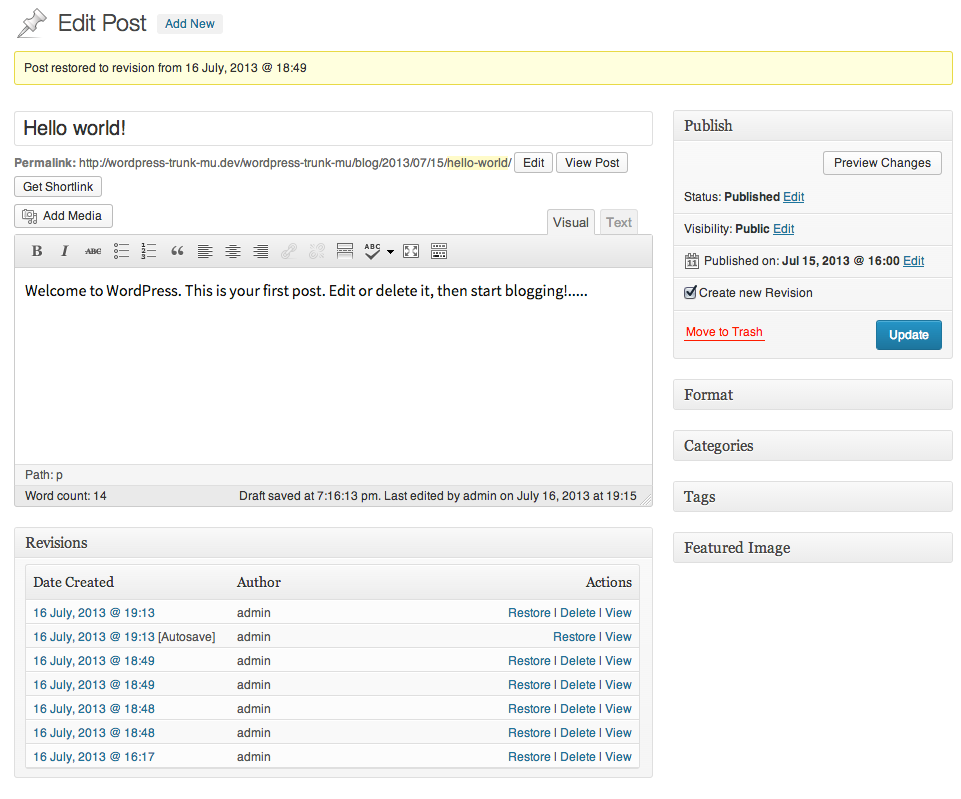Align text center

click(233, 251)
